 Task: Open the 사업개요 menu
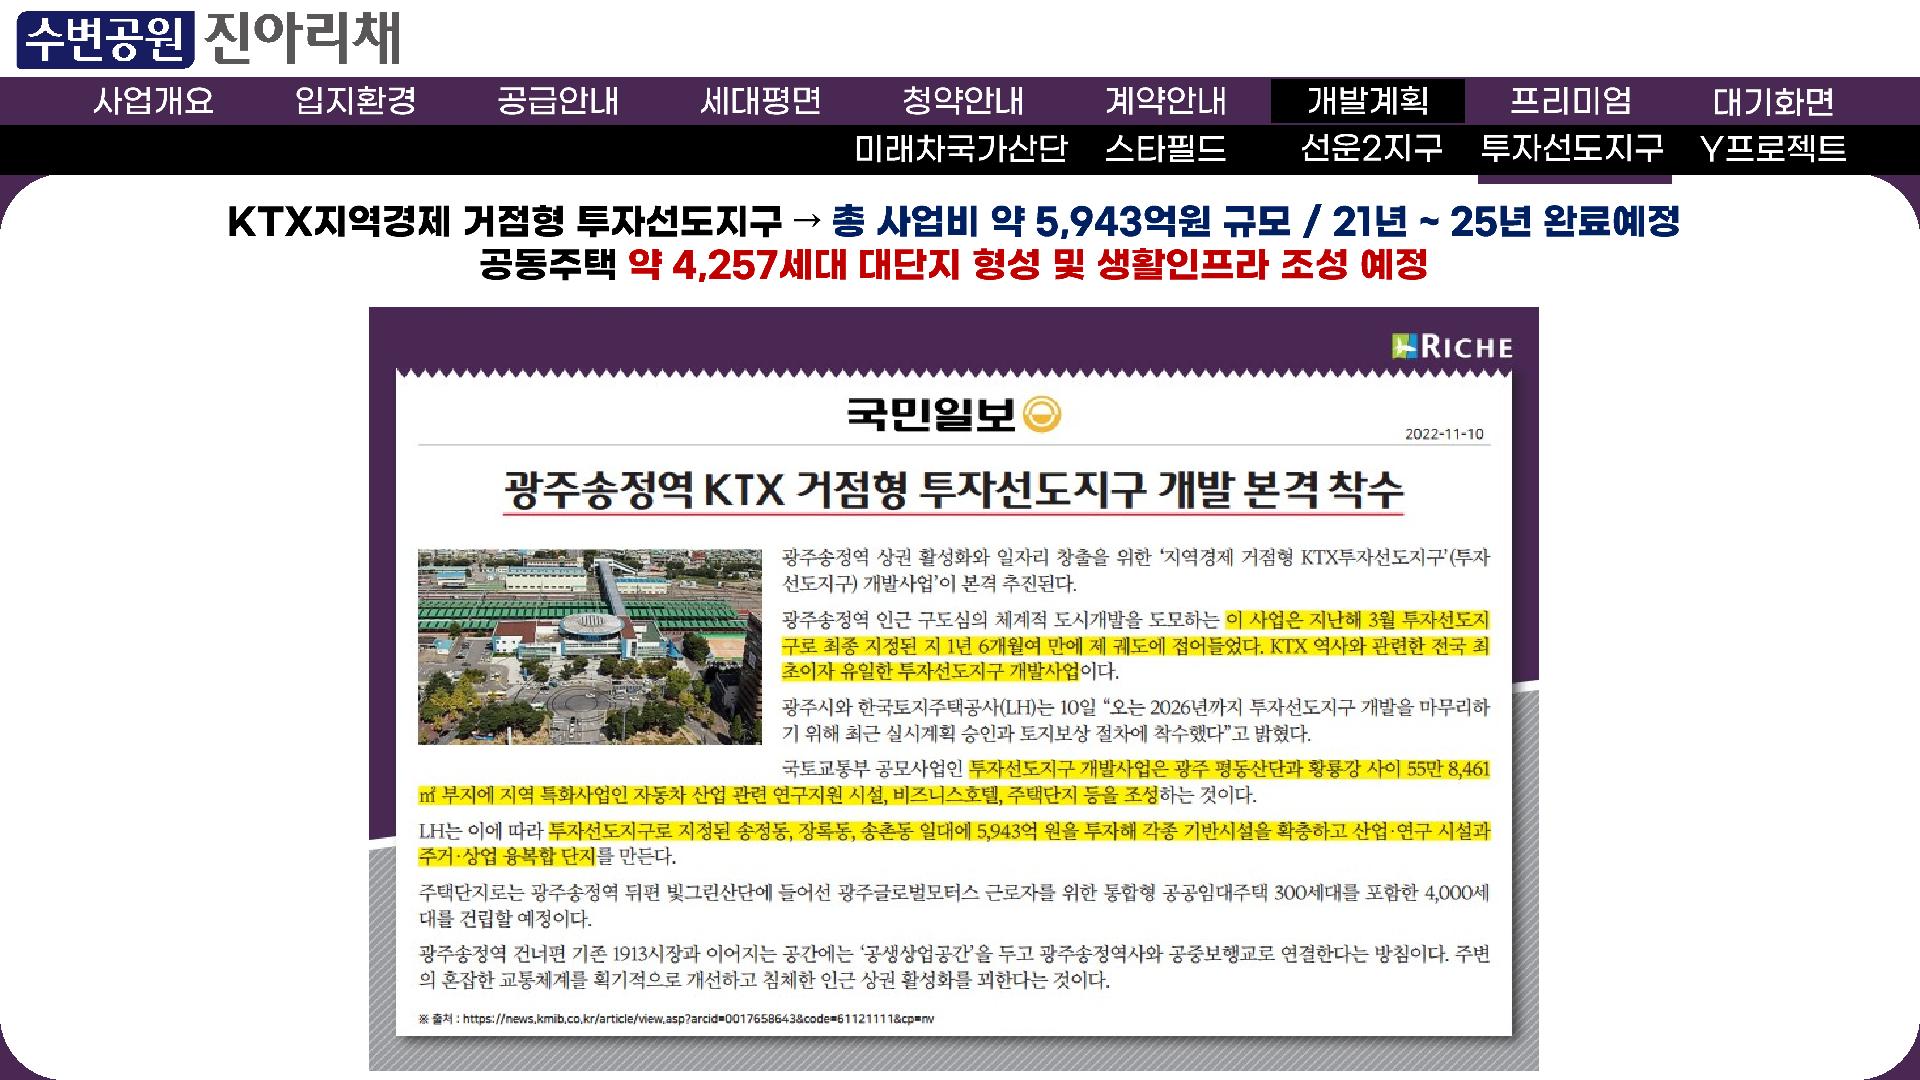point(153,101)
